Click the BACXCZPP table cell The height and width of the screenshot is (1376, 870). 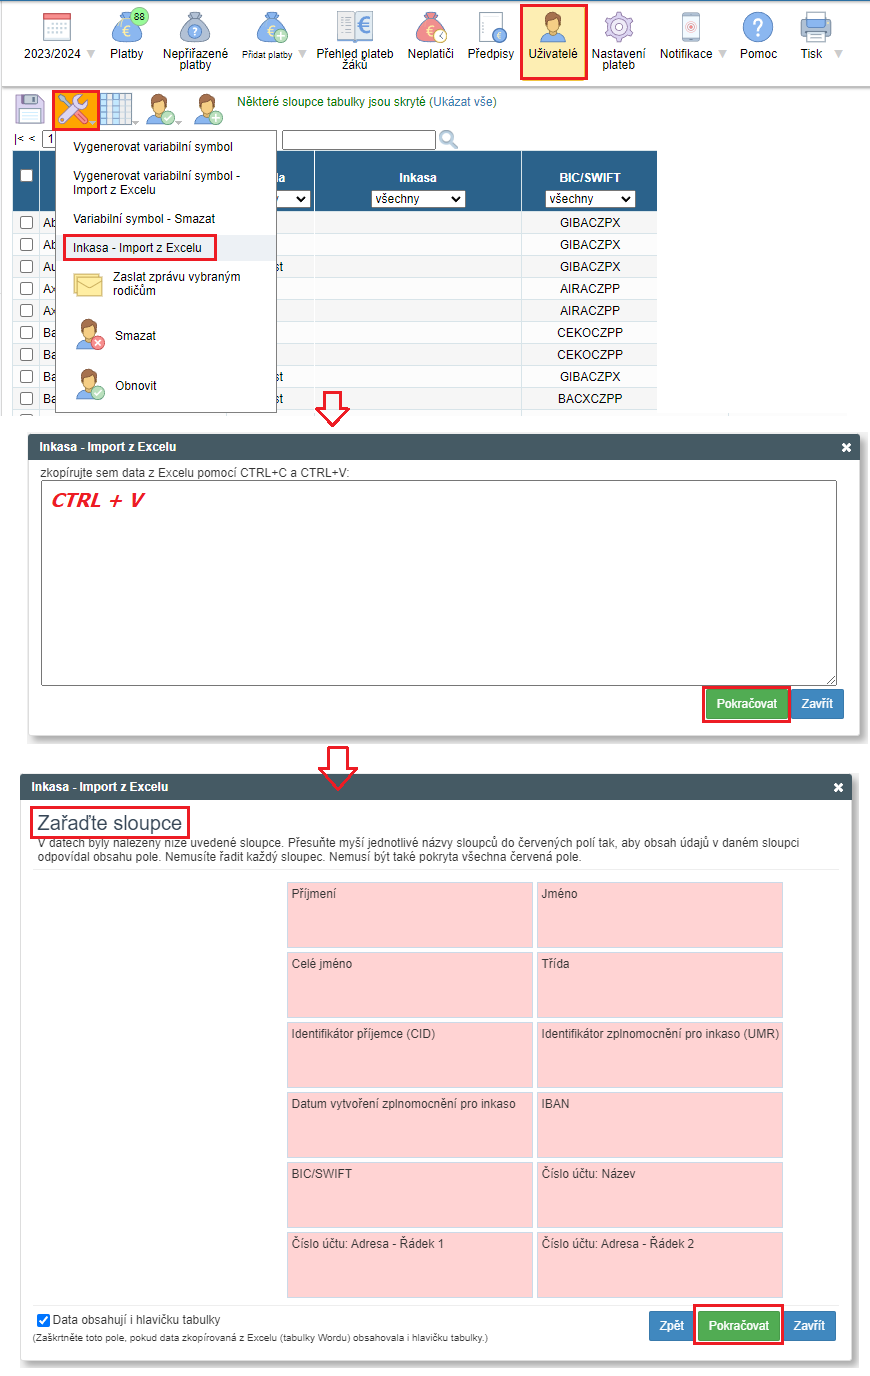click(590, 399)
